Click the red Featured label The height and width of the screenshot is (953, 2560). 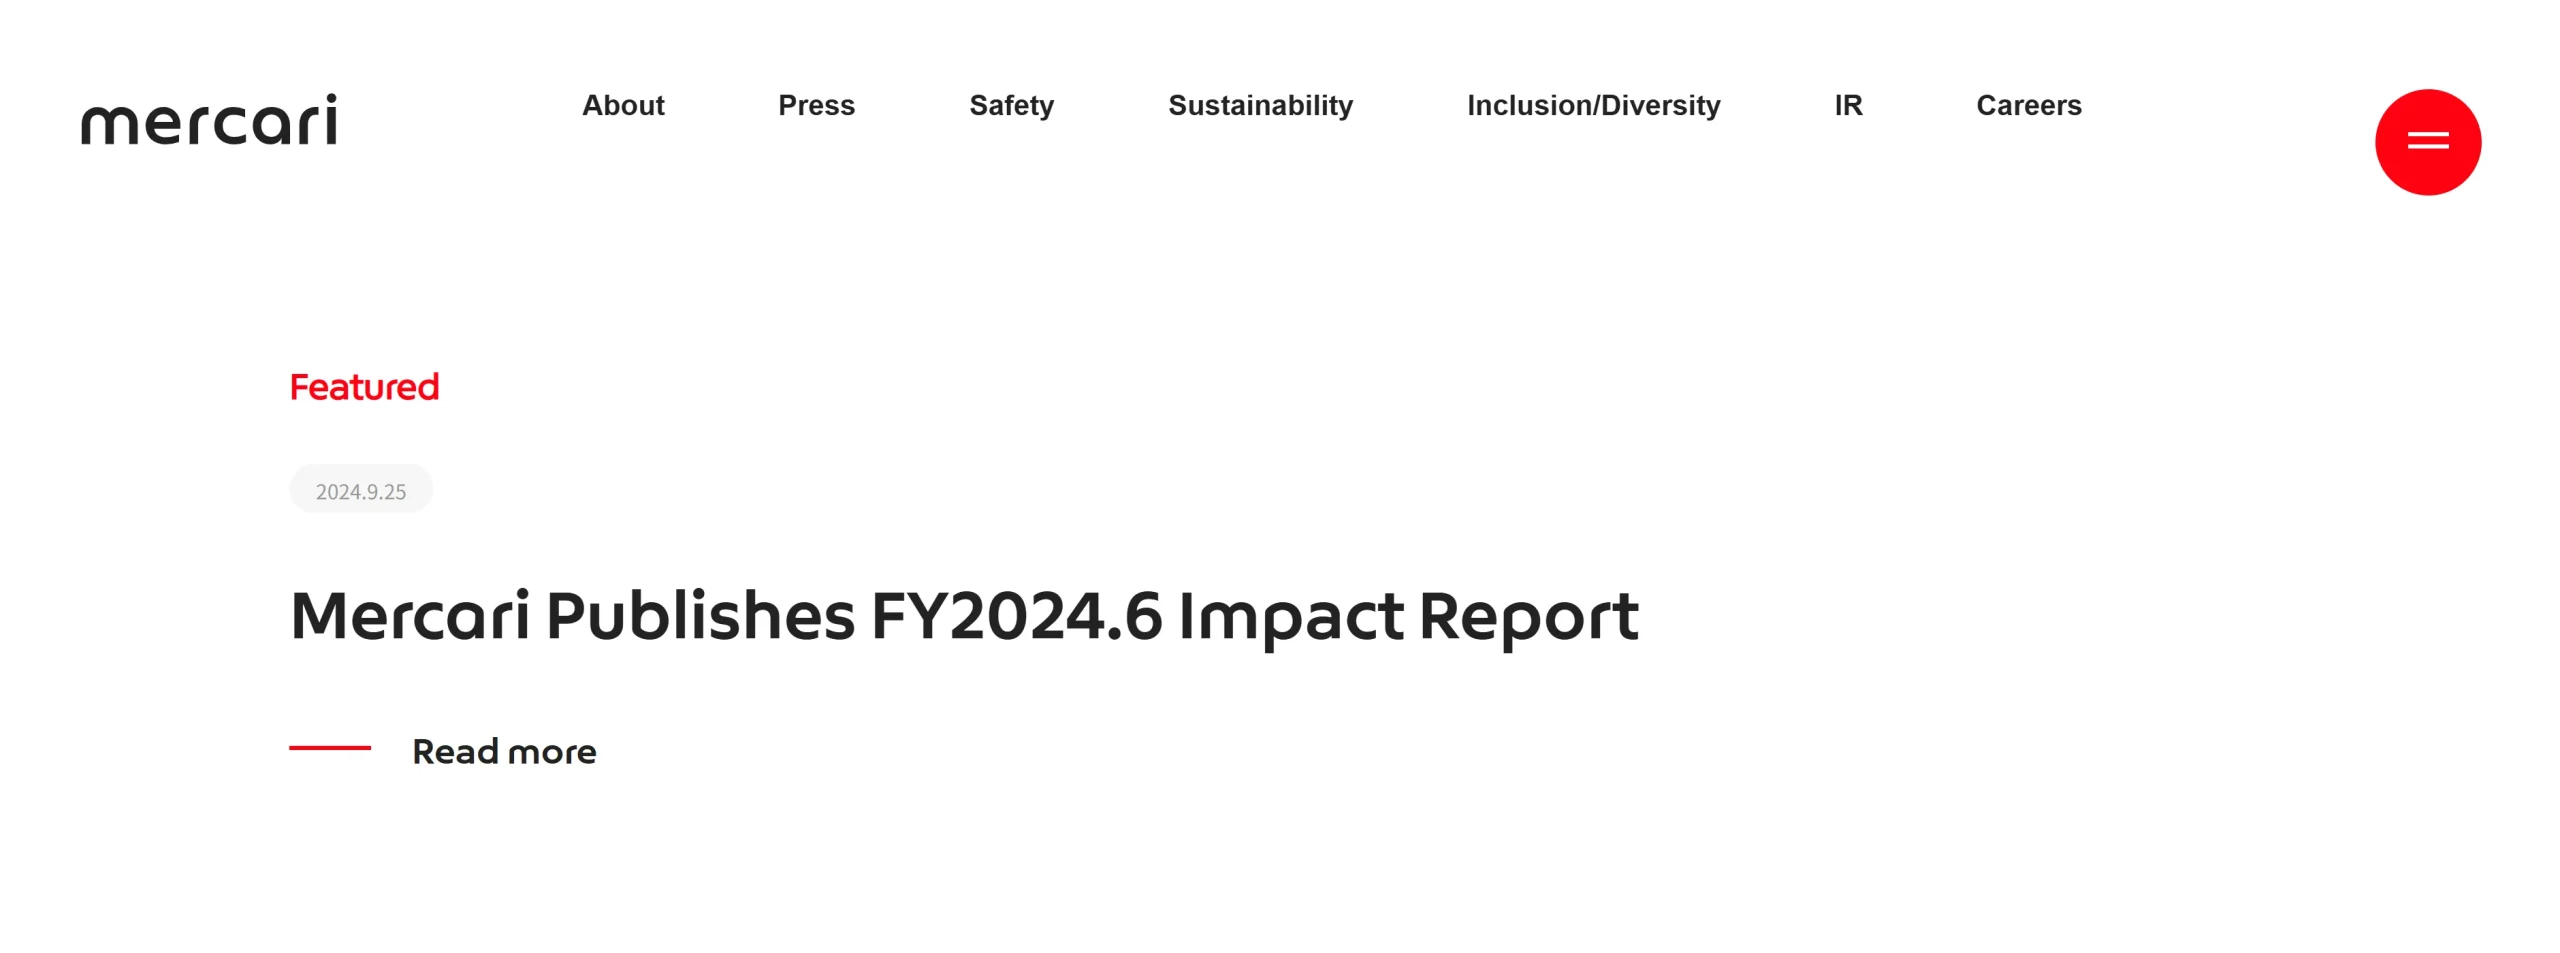pos(364,387)
